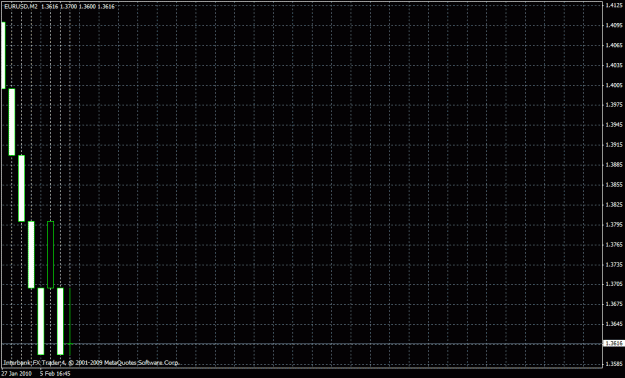Select the hollow green bullish candle
Screen dimensions: 625x378
50,254
